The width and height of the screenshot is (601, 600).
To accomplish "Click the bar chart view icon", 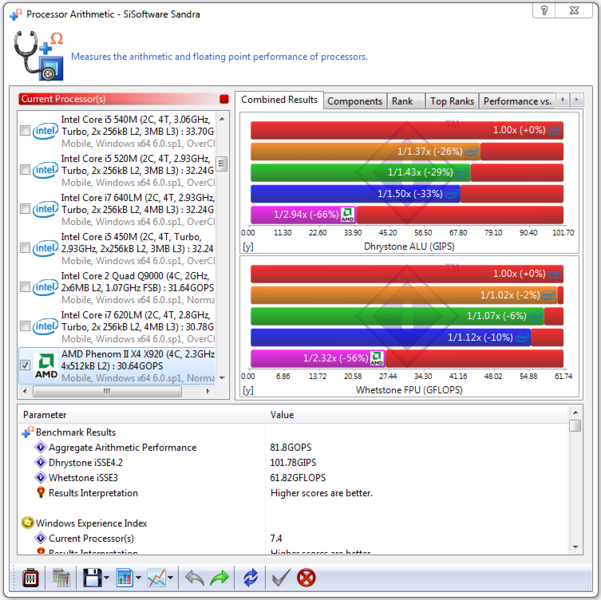I will click(125, 577).
